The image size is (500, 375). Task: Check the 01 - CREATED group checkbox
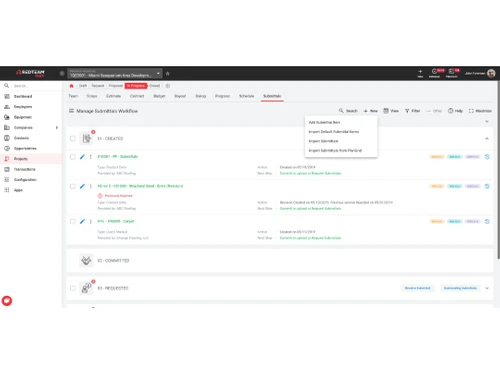[73, 138]
